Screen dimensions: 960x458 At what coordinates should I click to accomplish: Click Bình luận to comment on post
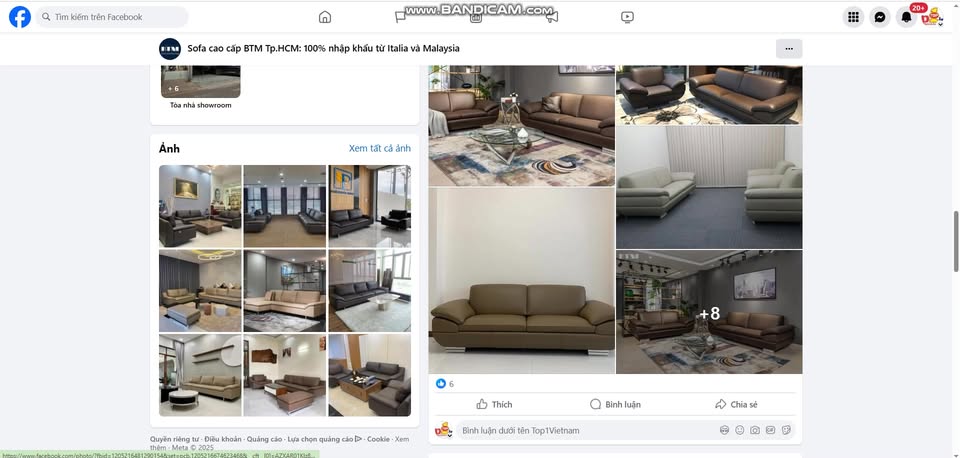(615, 404)
